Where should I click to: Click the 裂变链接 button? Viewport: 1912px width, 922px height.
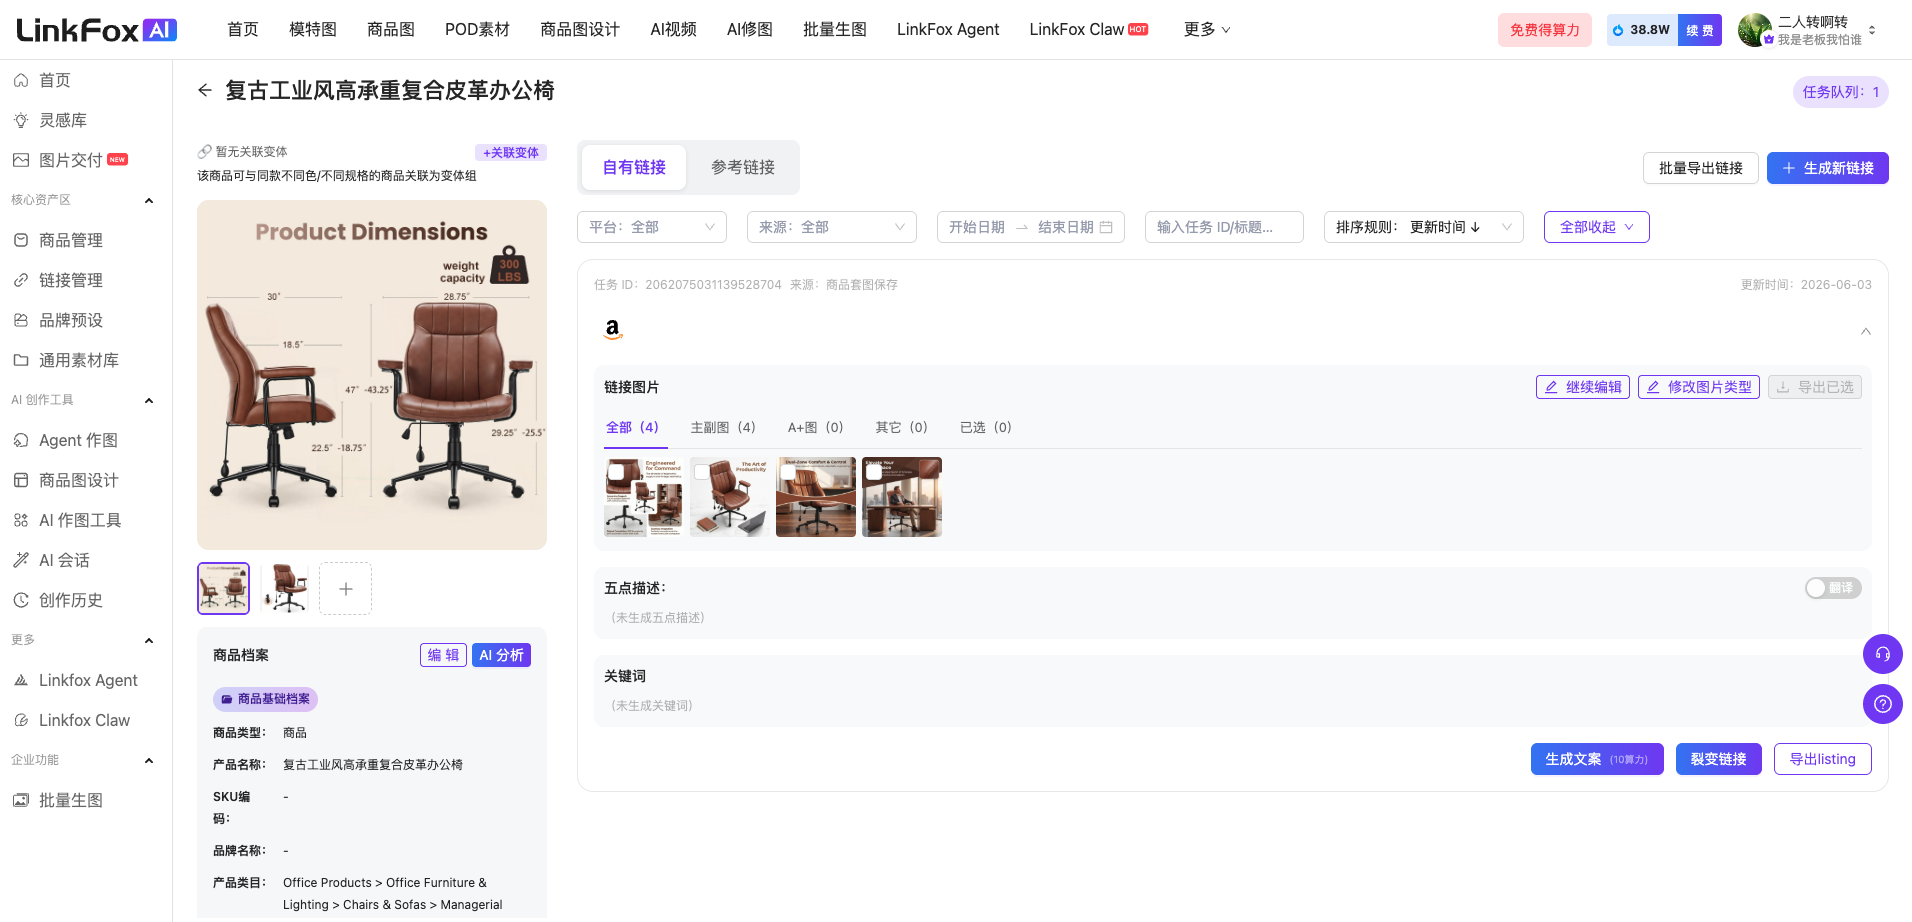pyautogui.click(x=1719, y=759)
